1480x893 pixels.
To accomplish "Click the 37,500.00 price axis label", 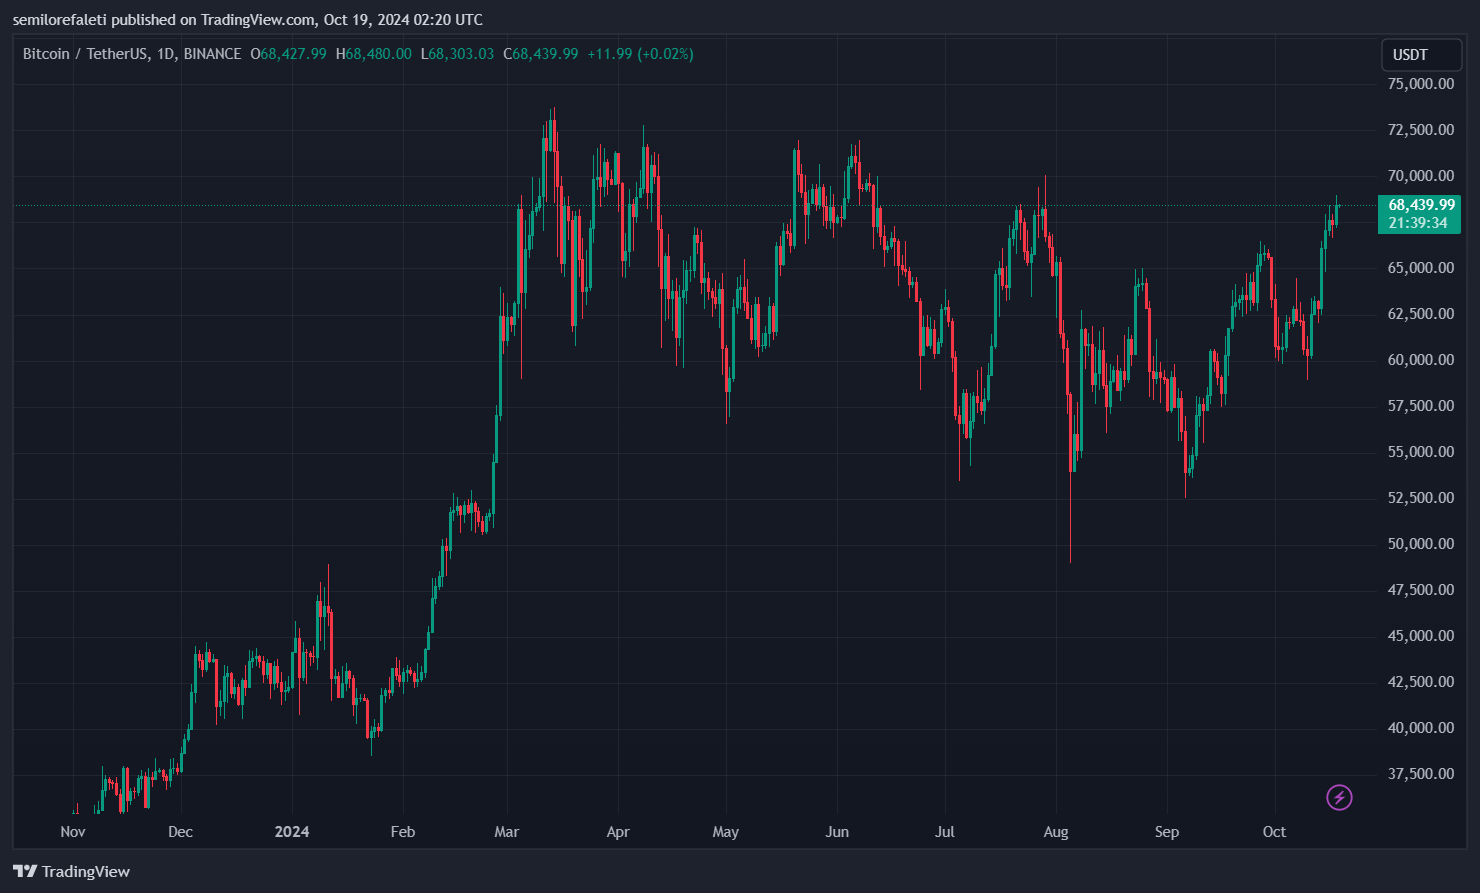I will click(x=1421, y=774).
